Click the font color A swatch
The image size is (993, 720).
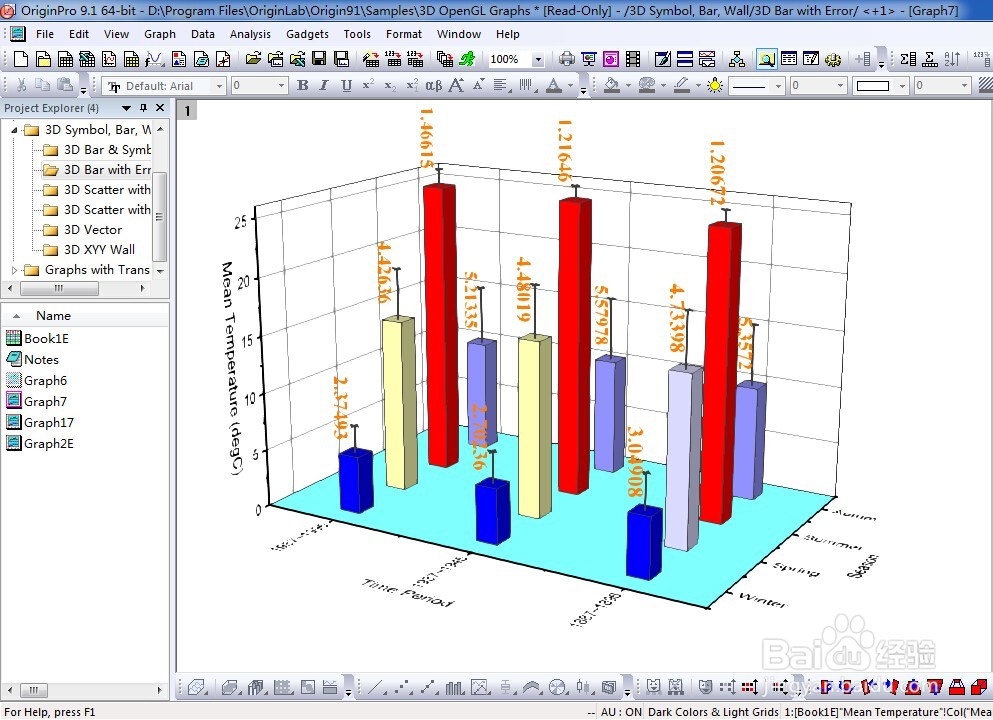coord(554,85)
